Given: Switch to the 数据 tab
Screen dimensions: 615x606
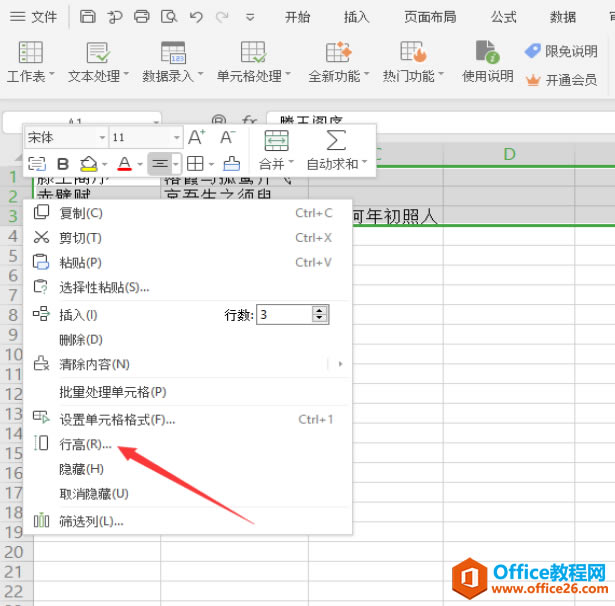Looking at the screenshot, I should [562, 17].
